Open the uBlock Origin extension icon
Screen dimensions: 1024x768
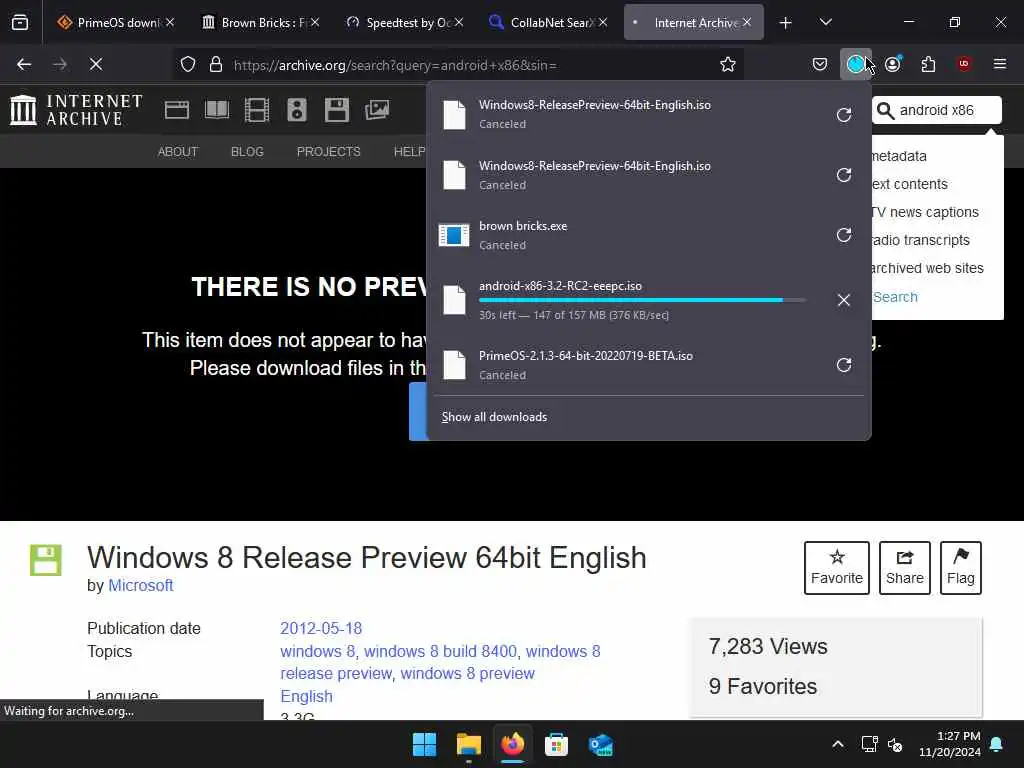point(963,64)
